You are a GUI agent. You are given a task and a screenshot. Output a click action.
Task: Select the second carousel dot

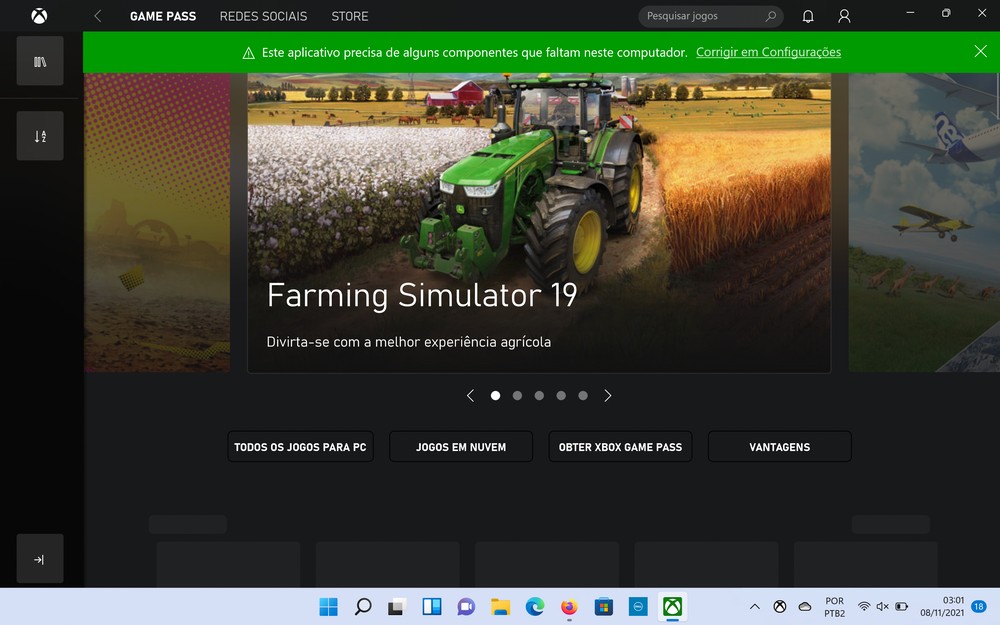click(x=517, y=396)
